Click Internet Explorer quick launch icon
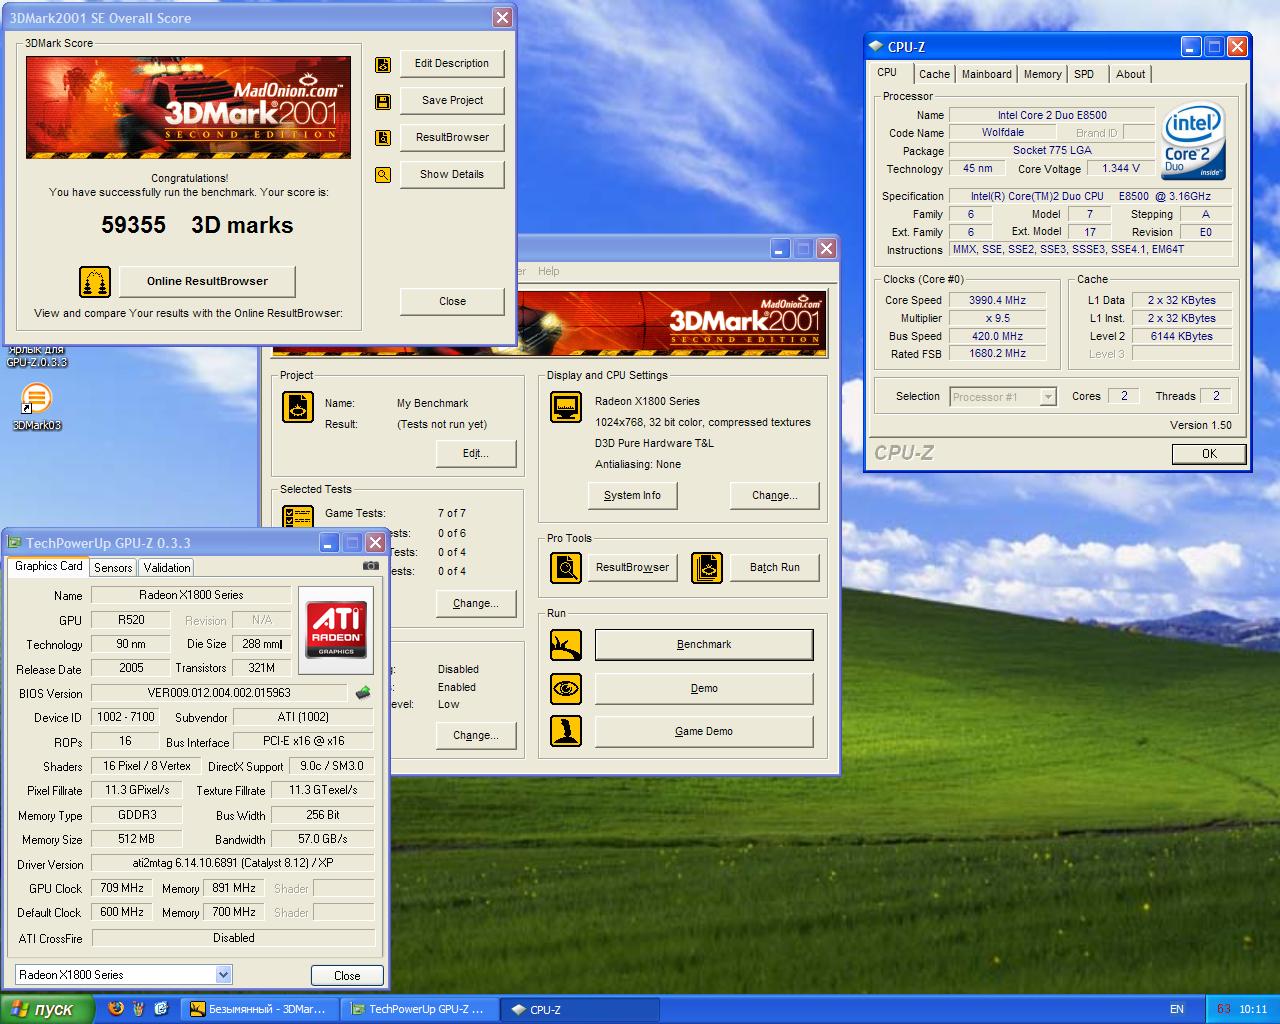The width and height of the screenshot is (1280, 1024). pyautogui.click(x=161, y=1009)
